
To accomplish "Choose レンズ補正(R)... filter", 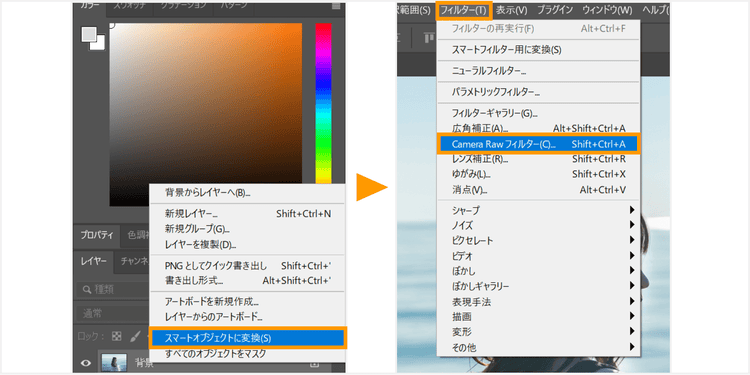I will coord(538,159).
